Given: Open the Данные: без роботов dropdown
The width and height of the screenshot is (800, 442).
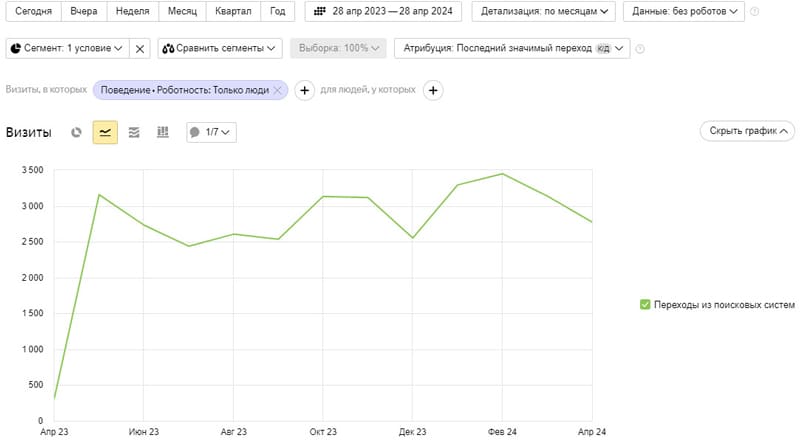Looking at the screenshot, I should 684,11.
